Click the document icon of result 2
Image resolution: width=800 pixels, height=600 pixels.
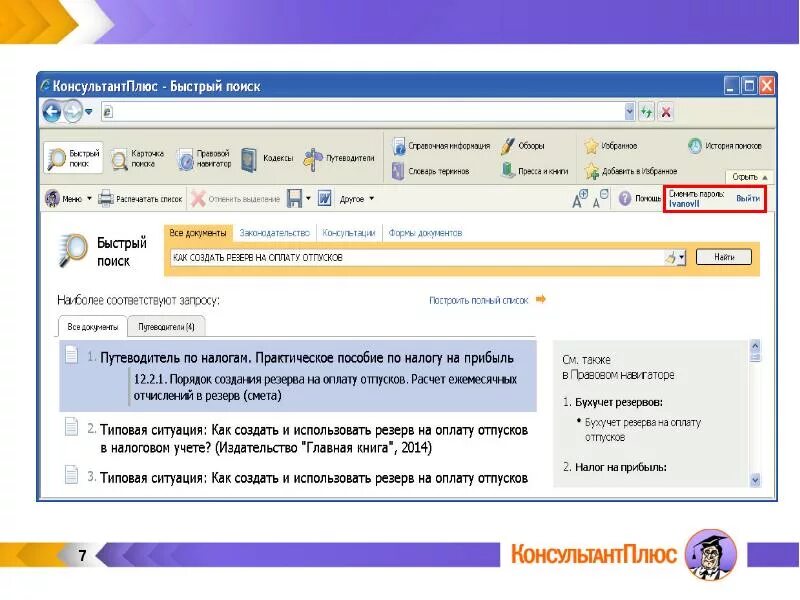pyautogui.click(x=71, y=427)
